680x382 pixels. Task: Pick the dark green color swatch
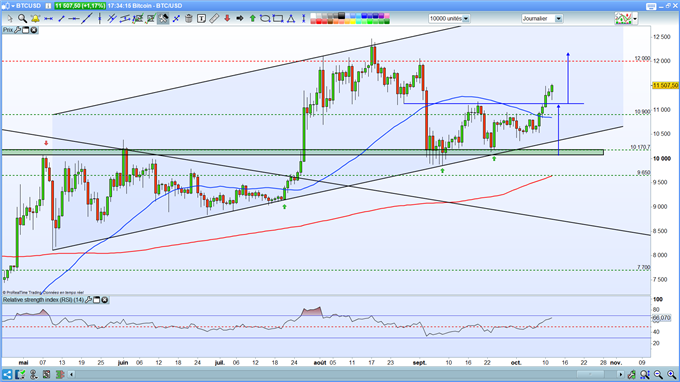387,21
